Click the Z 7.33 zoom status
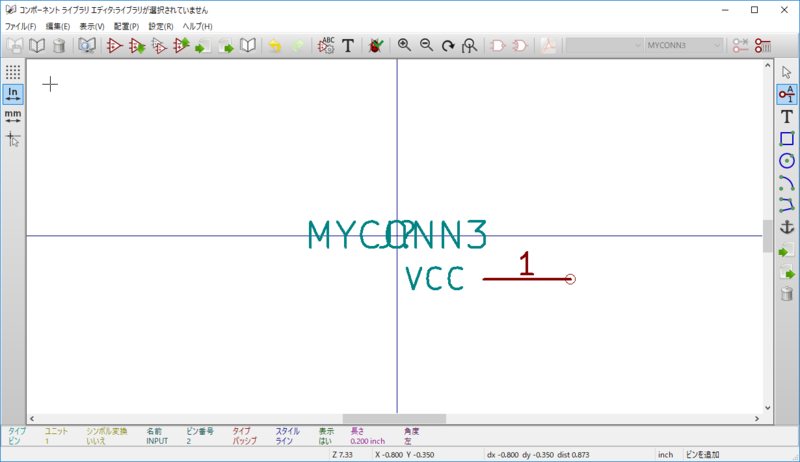The height and width of the screenshot is (462, 800). pos(342,454)
